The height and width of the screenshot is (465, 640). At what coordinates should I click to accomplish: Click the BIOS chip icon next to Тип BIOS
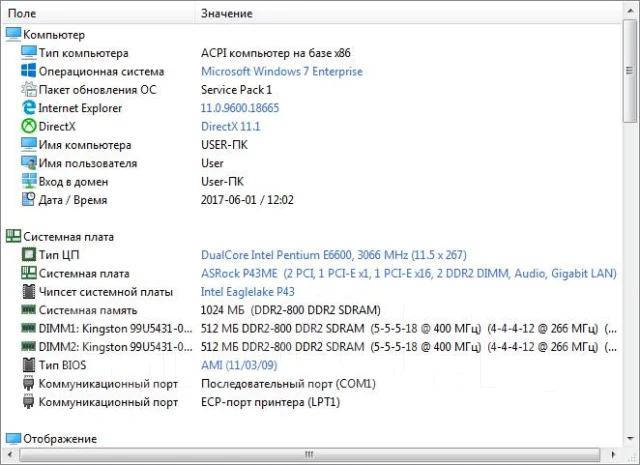(x=28, y=365)
